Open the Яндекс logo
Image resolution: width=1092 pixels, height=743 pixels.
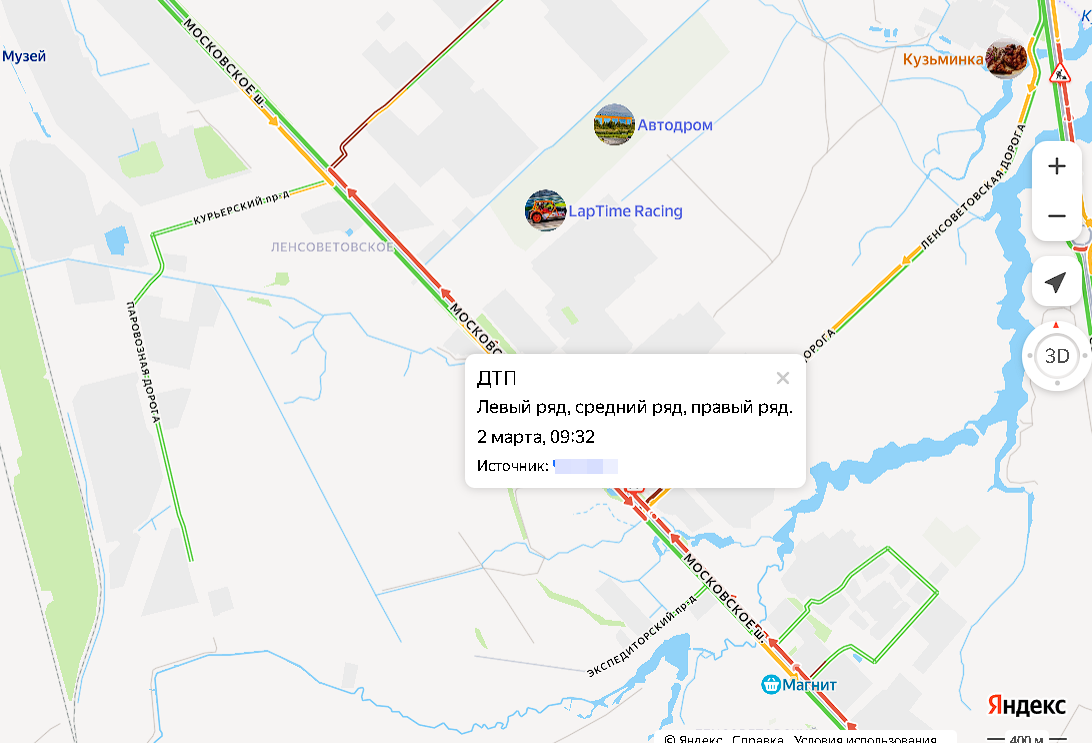click(1027, 705)
